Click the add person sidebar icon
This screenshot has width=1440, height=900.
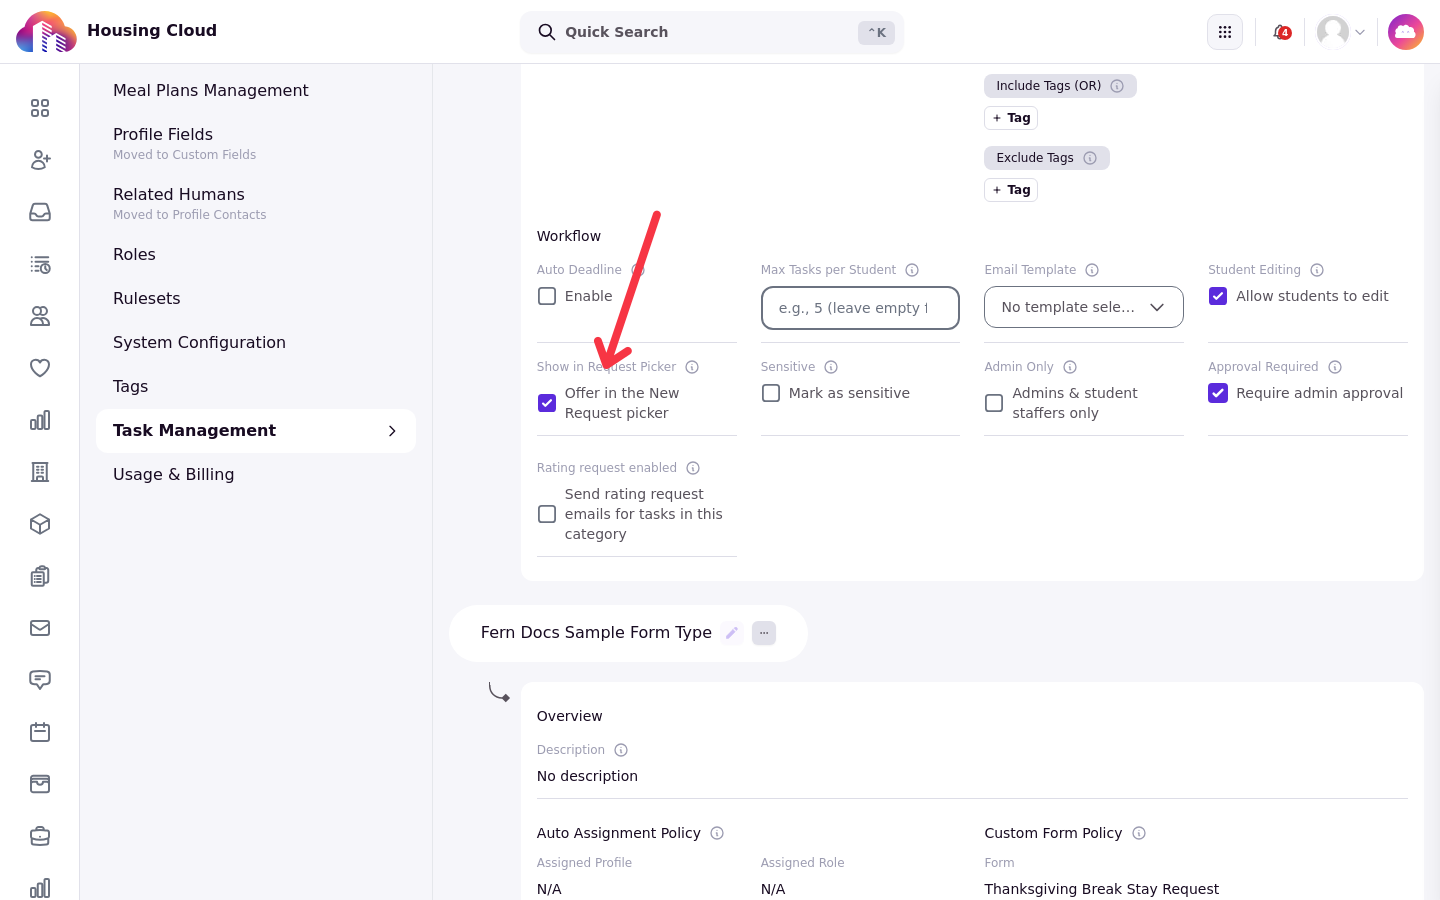(x=40, y=160)
